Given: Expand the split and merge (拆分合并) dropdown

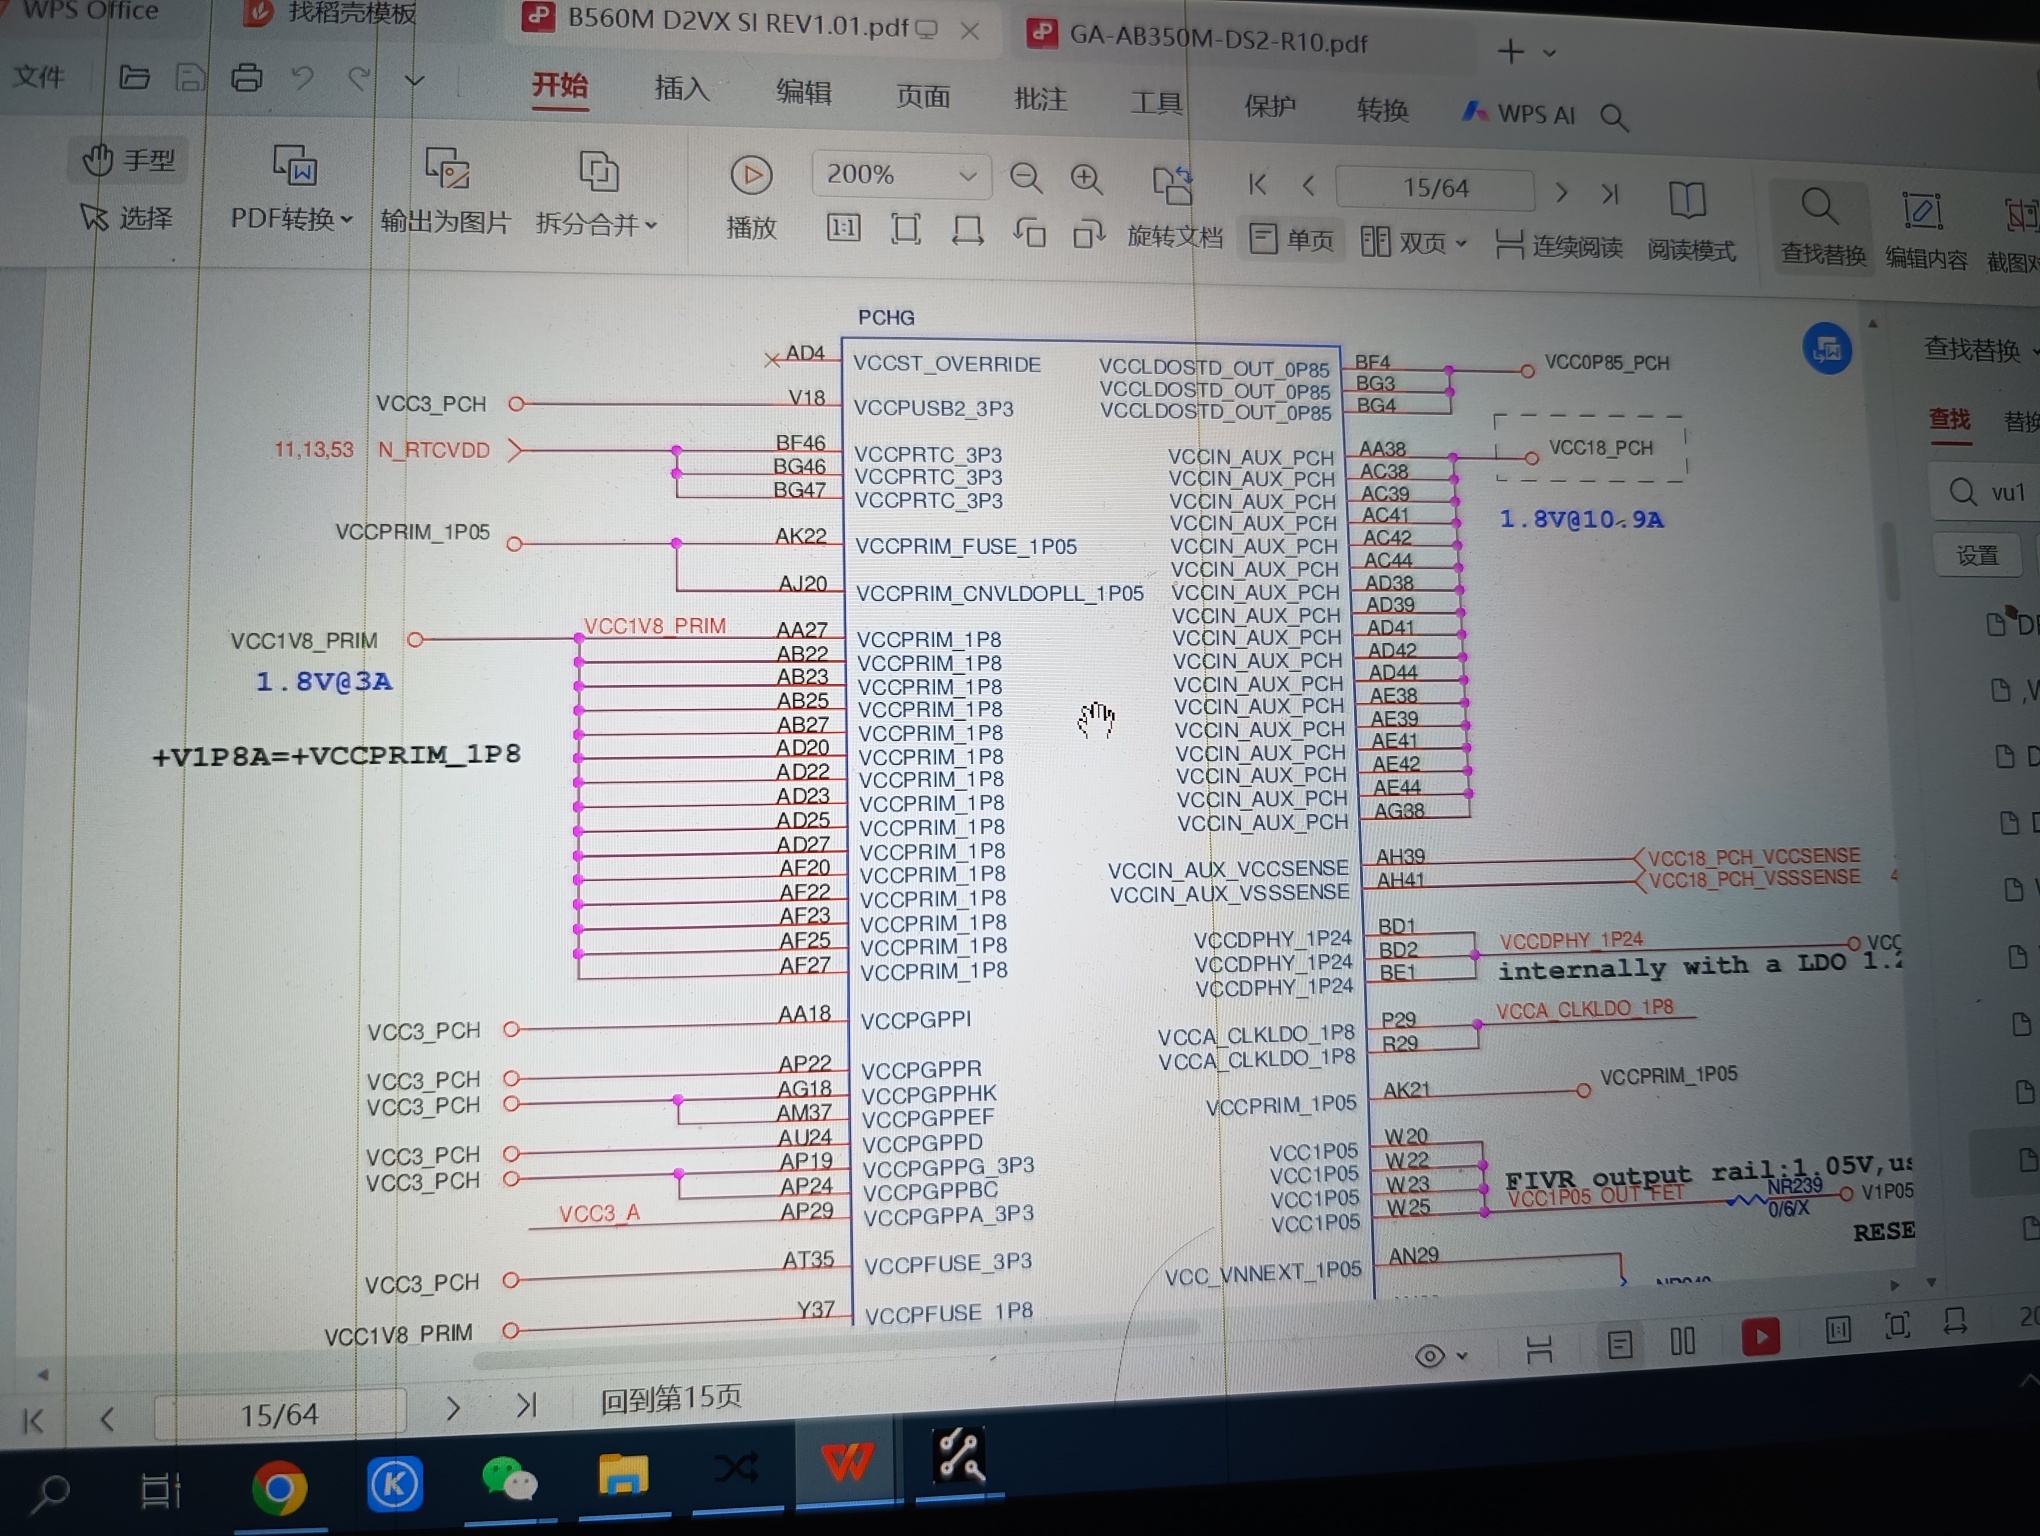Looking at the screenshot, I should click(596, 224).
